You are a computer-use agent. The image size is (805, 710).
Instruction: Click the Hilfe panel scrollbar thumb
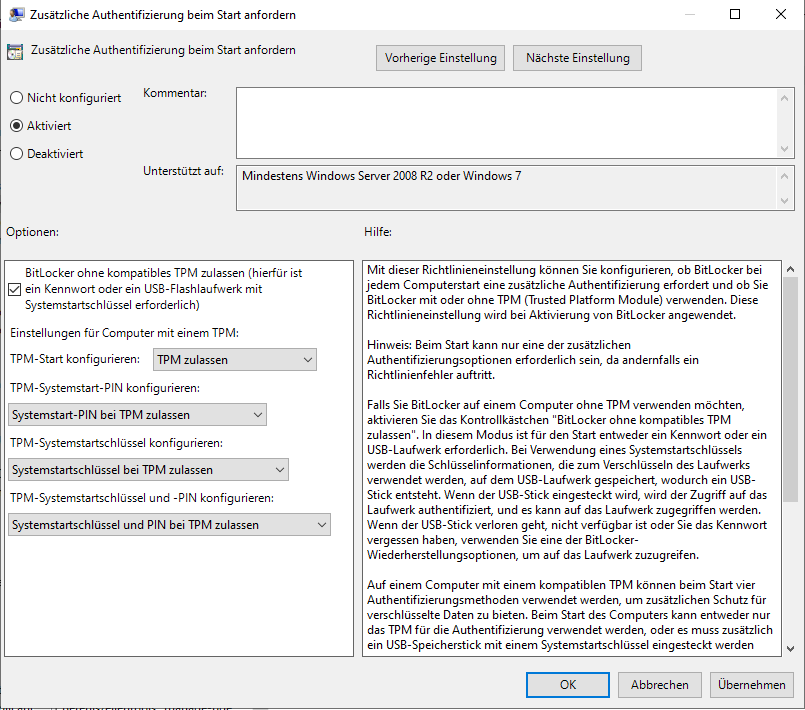790,390
